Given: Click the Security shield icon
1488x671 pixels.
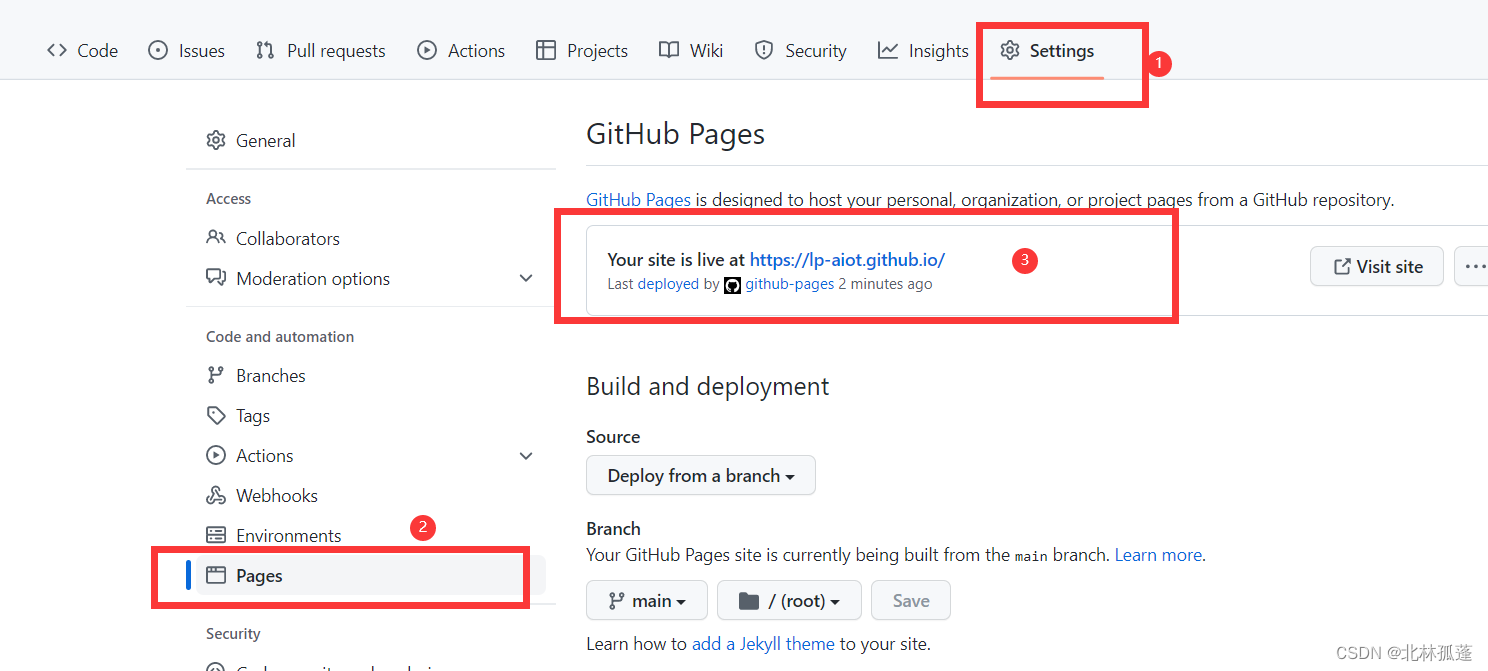Looking at the screenshot, I should tap(764, 50).
